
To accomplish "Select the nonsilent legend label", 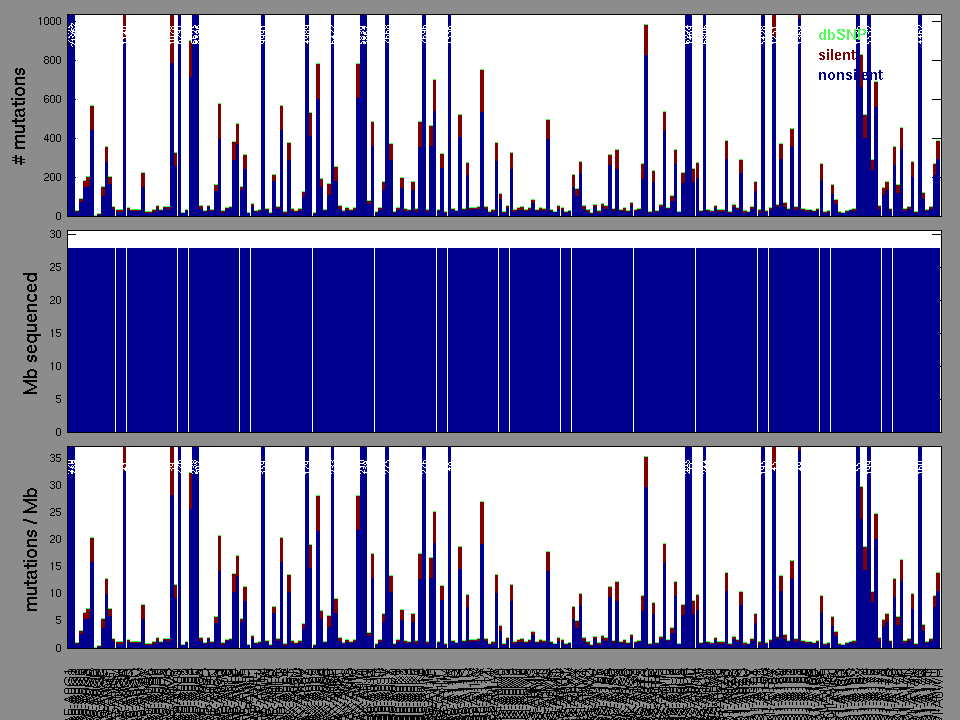I will pos(850,75).
